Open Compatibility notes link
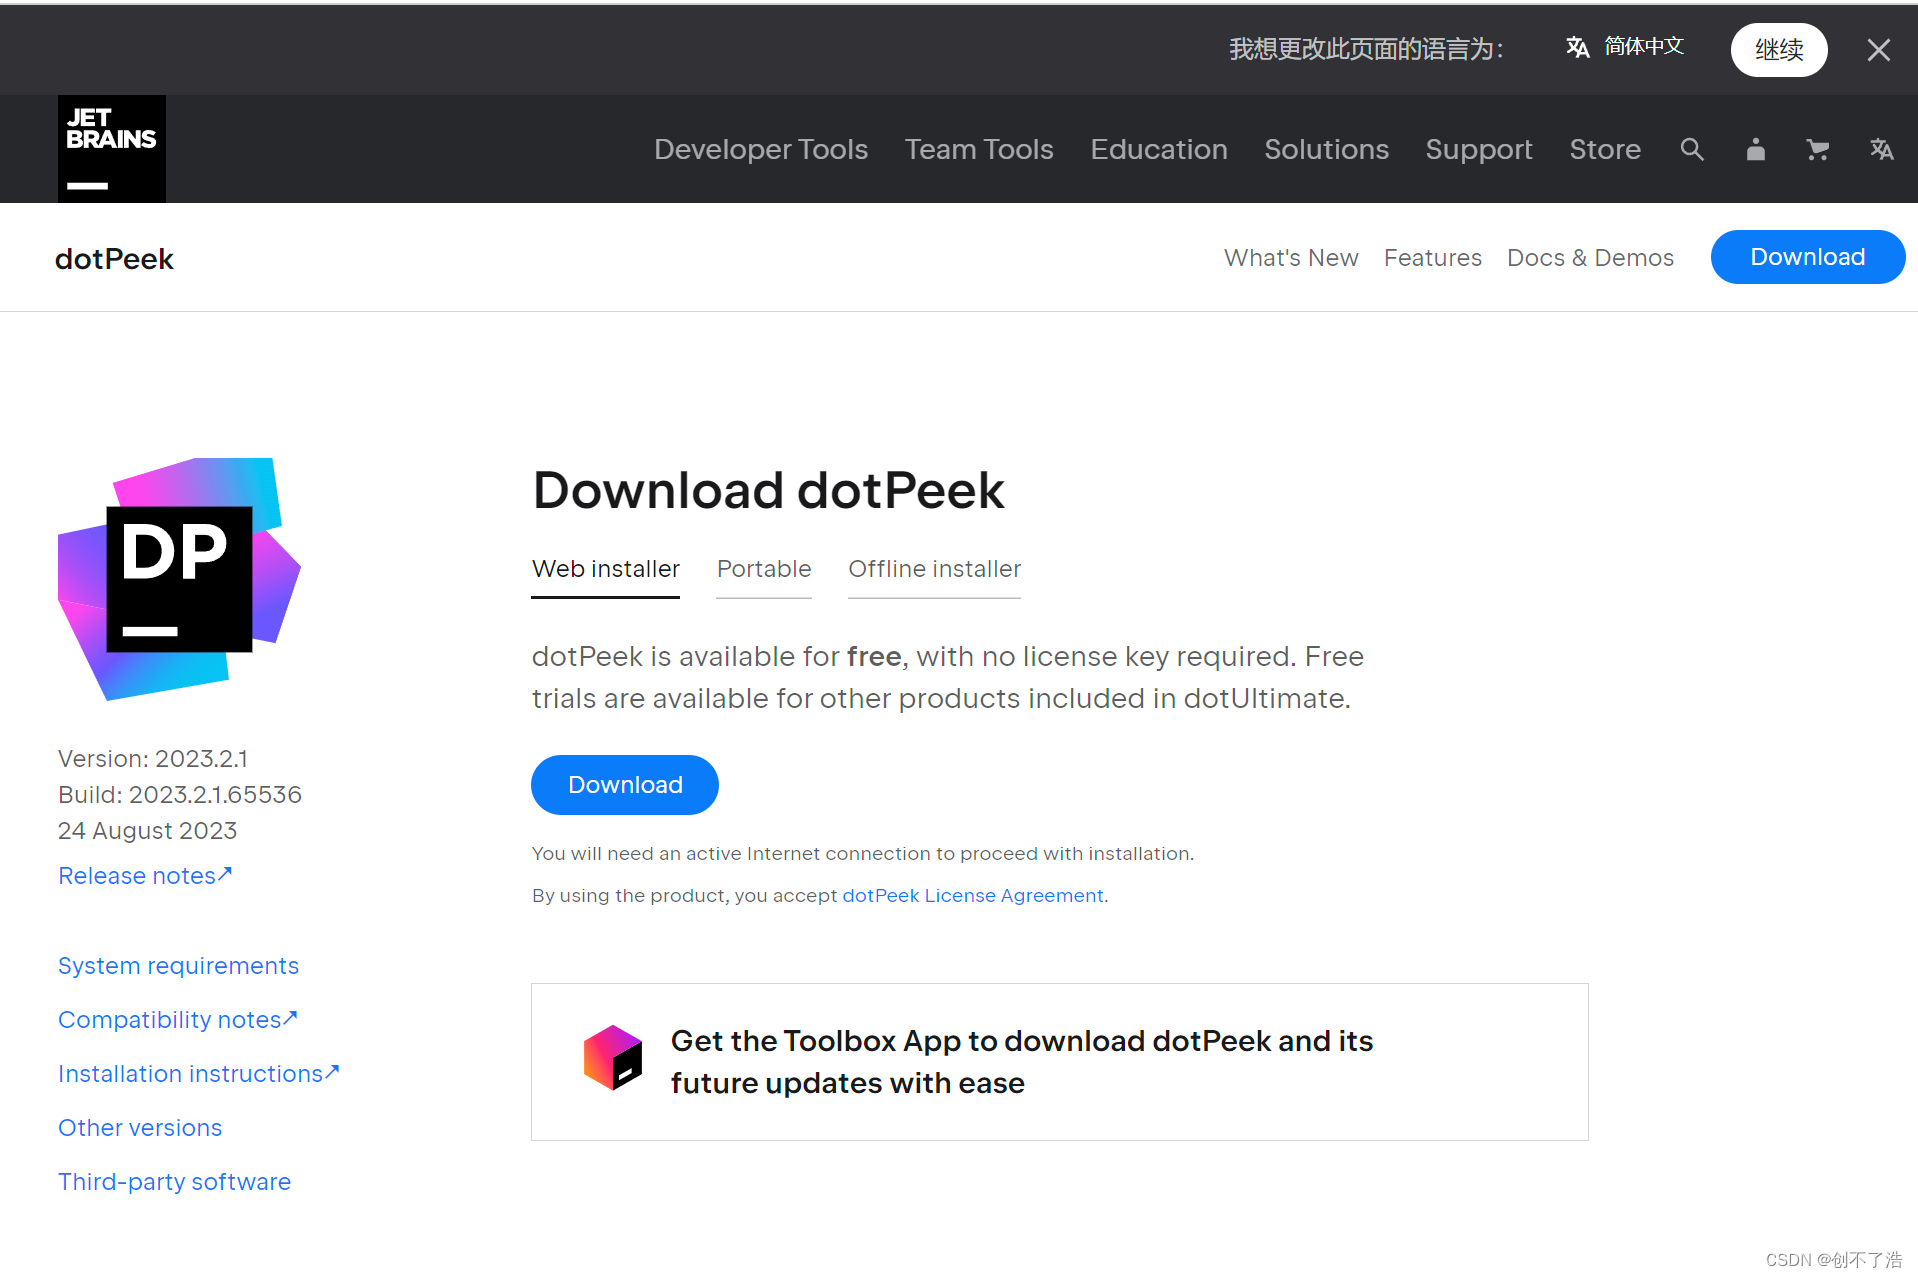The image size is (1918, 1278). [178, 1019]
